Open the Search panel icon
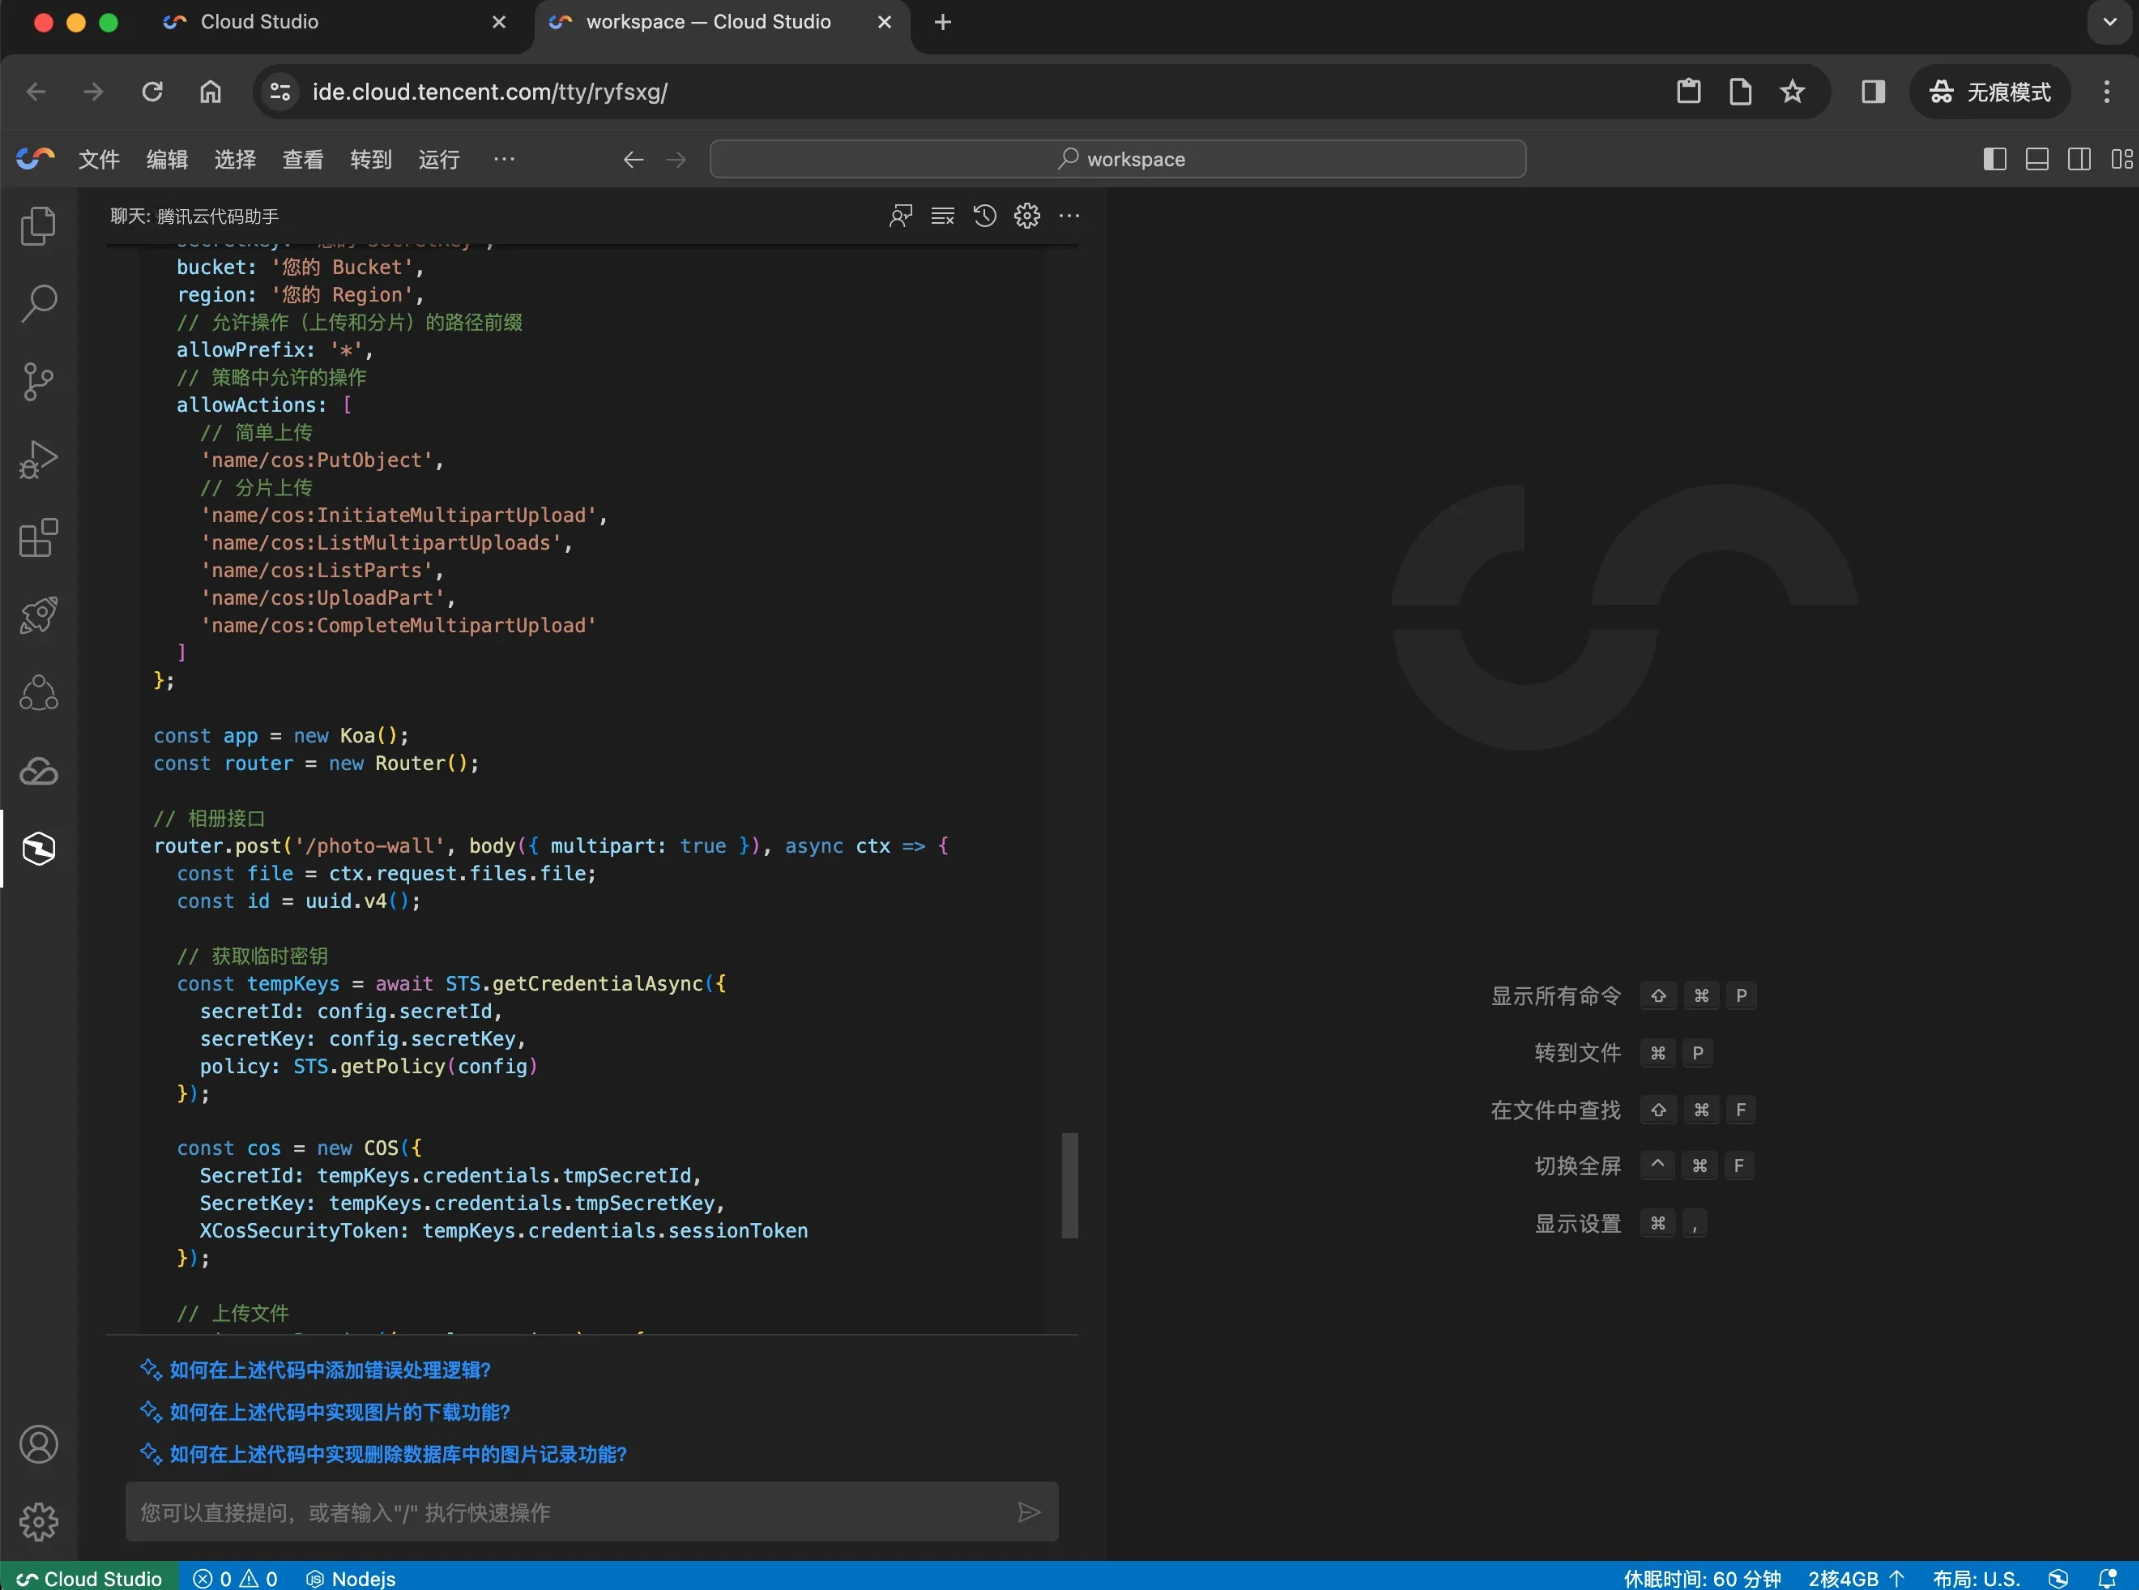The width and height of the screenshot is (2139, 1590). [38, 303]
